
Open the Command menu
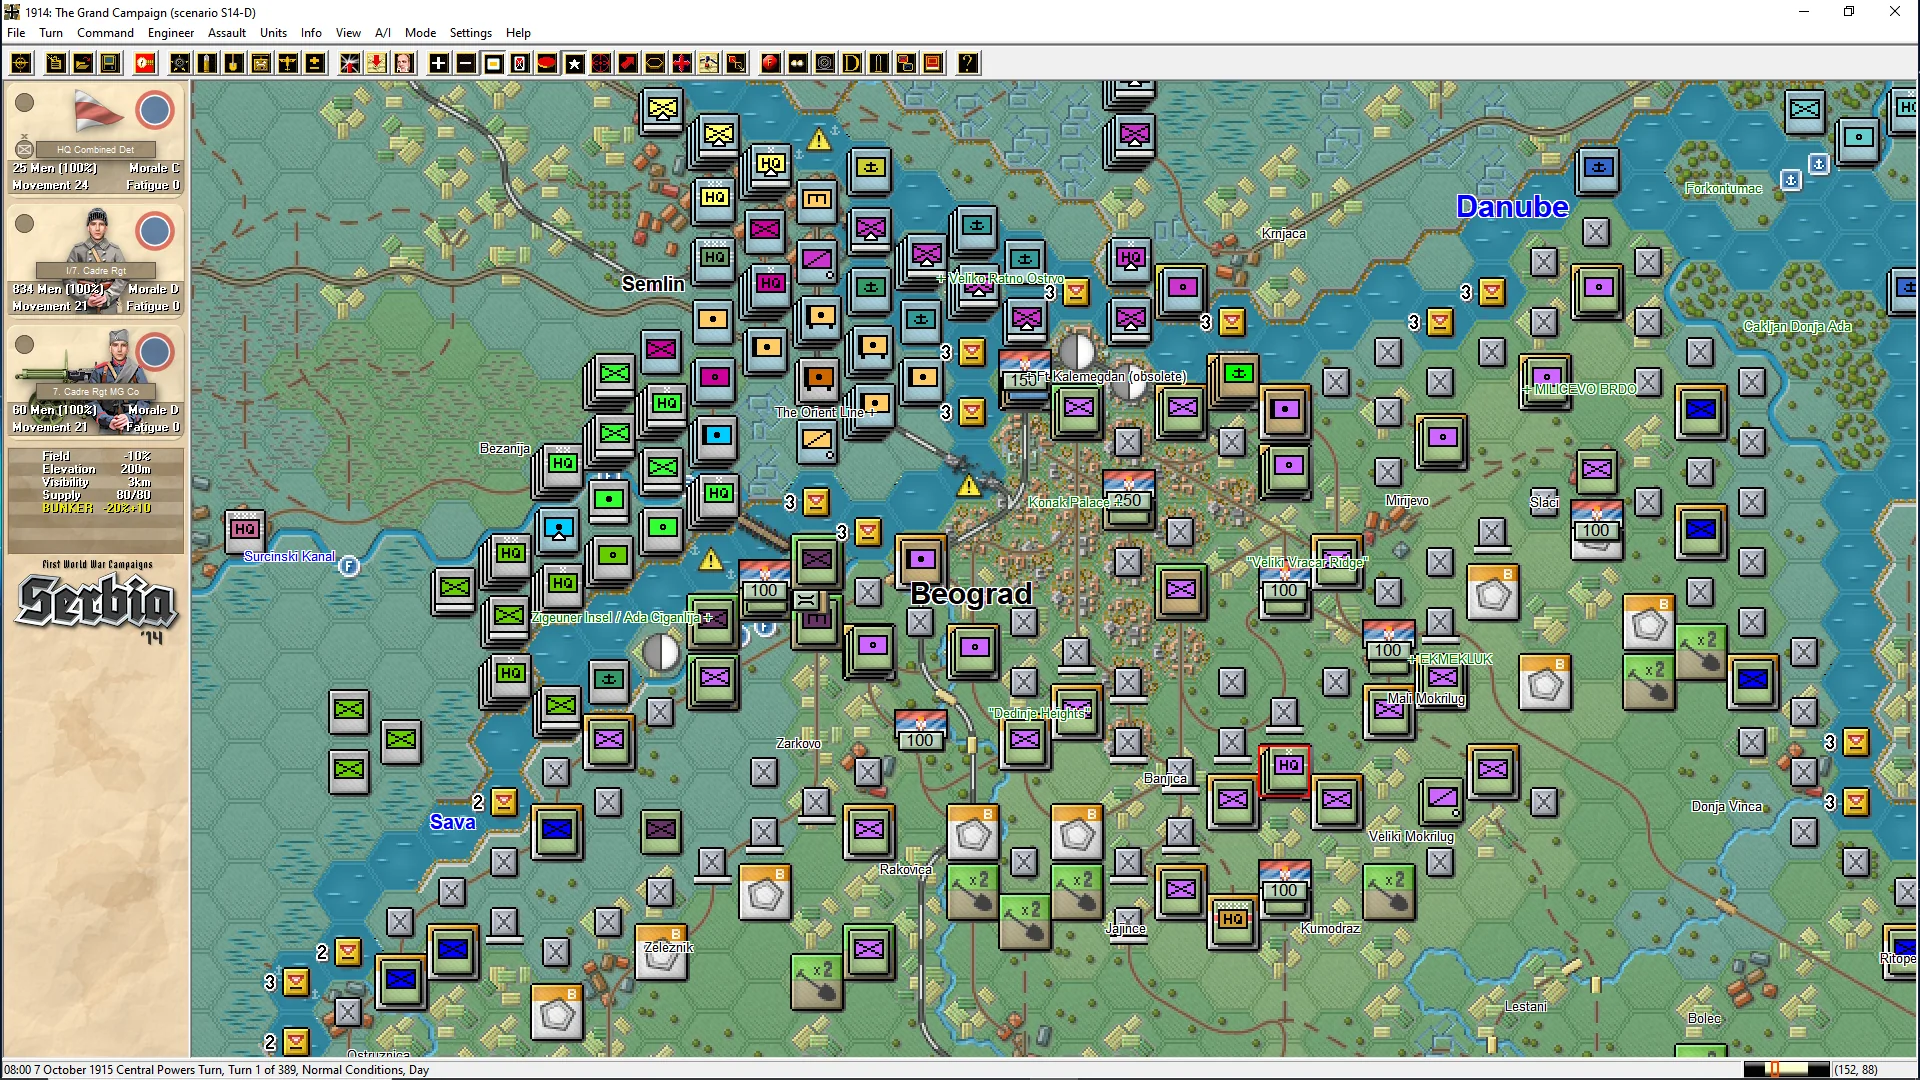click(105, 33)
